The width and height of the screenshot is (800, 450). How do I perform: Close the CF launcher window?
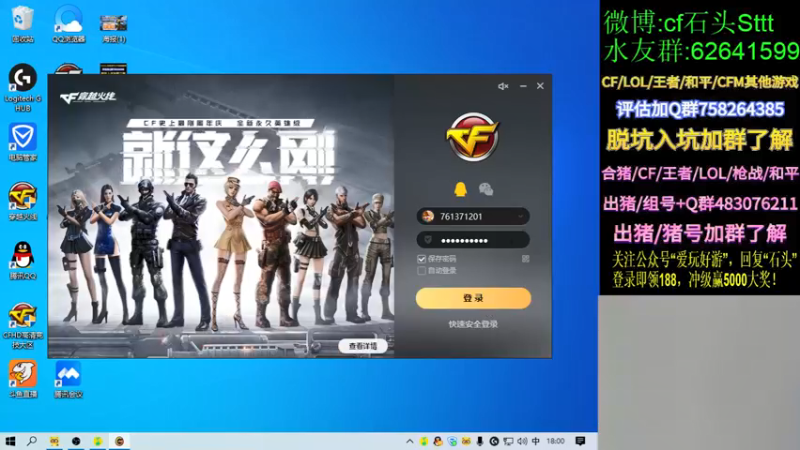540,86
